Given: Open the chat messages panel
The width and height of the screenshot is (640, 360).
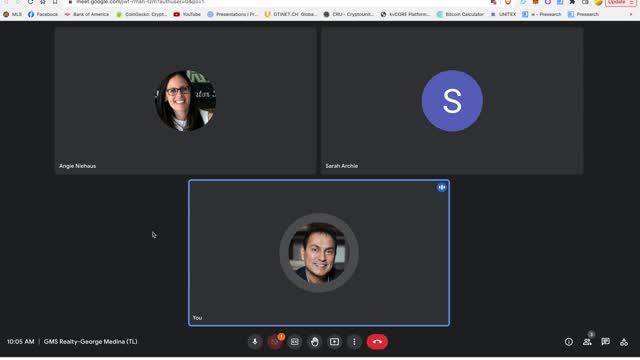Looking at the screenshot, I should pyautogui.click(x=605, y=342).
